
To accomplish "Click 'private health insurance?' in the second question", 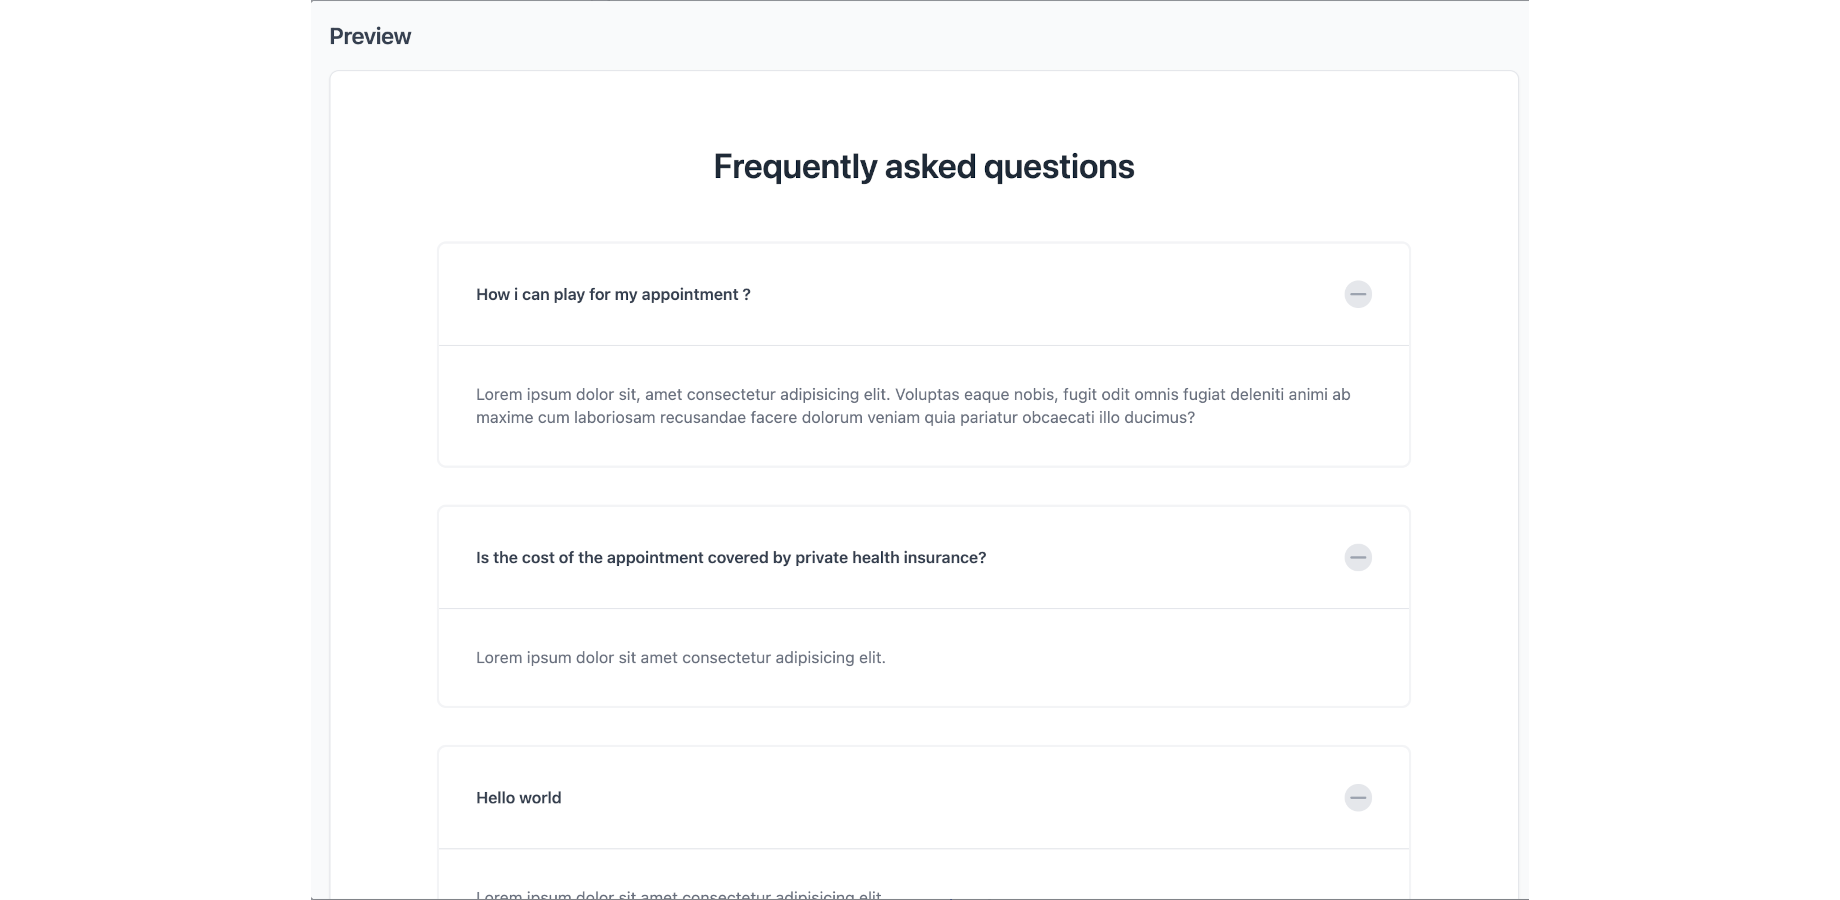I will pyautogui.click(x=891, y=557).
